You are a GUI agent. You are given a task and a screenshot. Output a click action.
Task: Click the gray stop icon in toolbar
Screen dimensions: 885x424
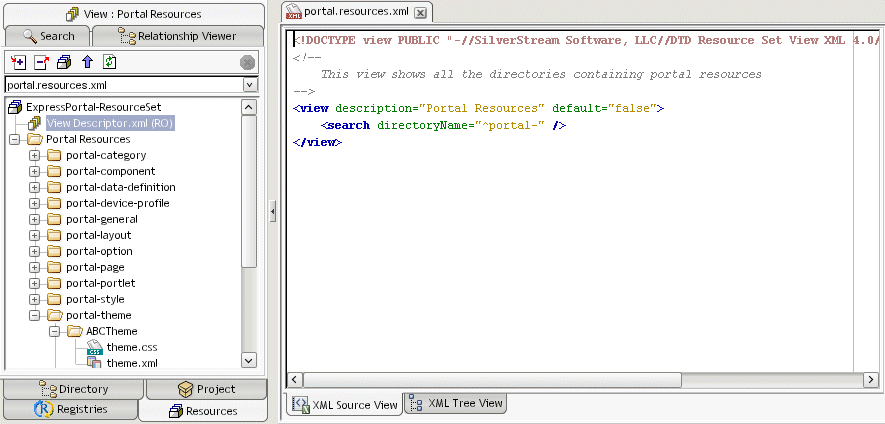[247, 63]
